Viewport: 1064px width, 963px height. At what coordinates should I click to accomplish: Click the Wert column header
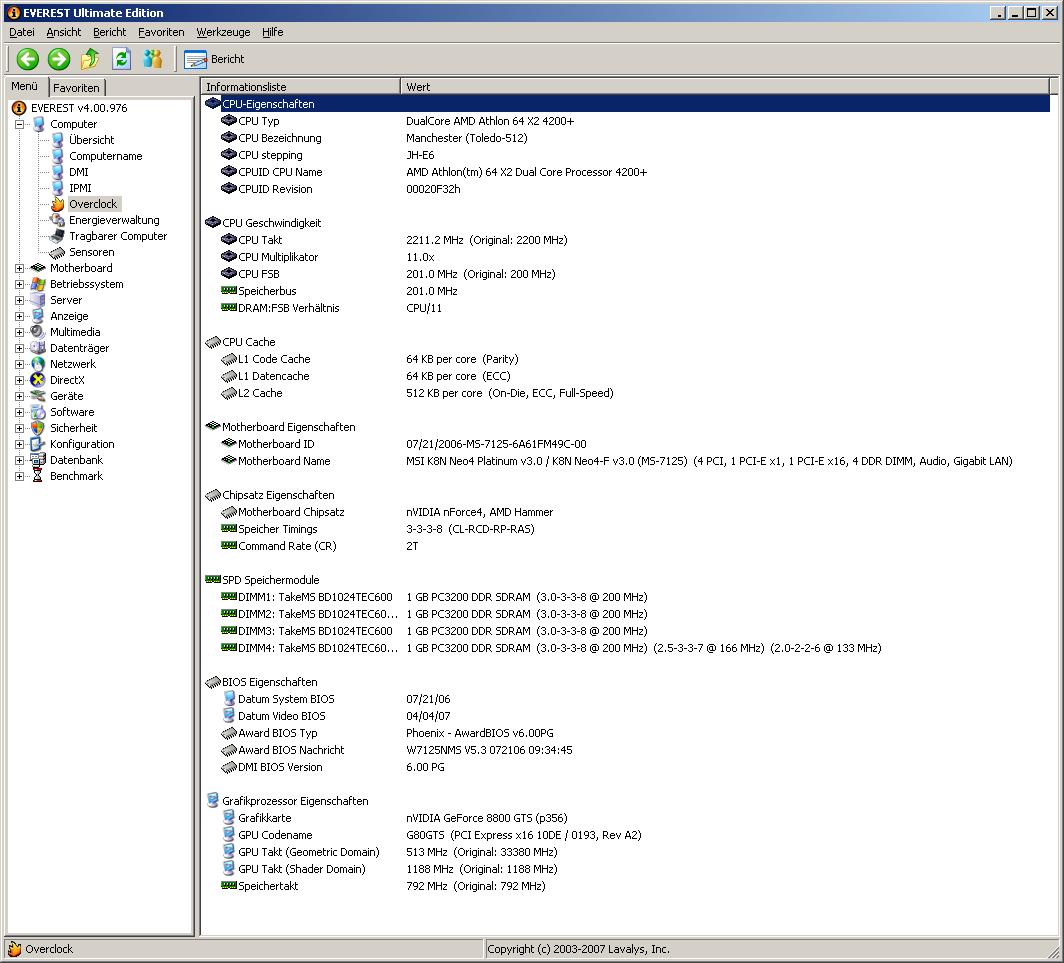click(x=725, y=87)
